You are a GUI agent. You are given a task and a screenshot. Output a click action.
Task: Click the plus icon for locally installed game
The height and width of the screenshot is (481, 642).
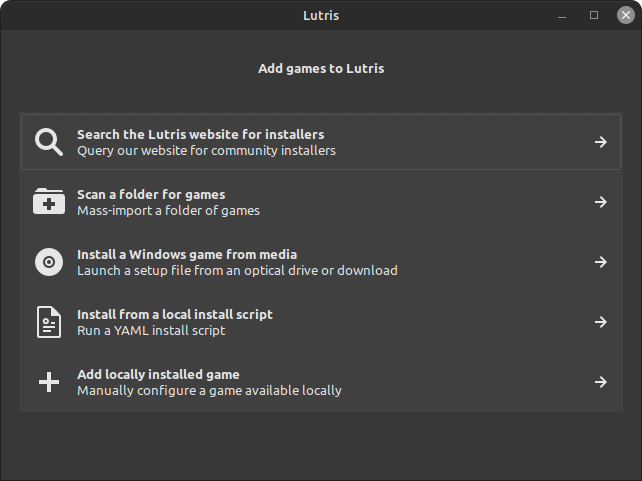[x=49, y=382]
